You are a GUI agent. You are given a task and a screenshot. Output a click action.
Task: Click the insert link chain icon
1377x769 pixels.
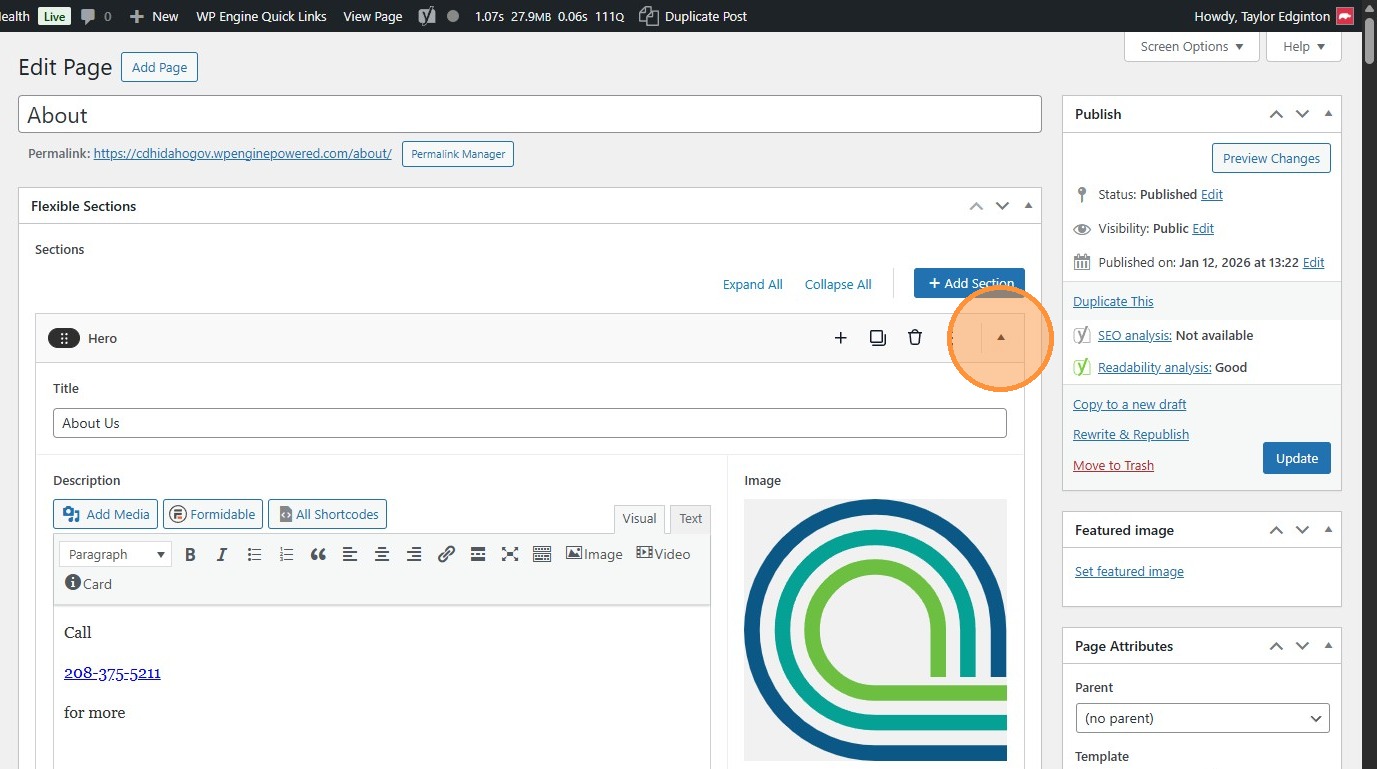(446, 554)
